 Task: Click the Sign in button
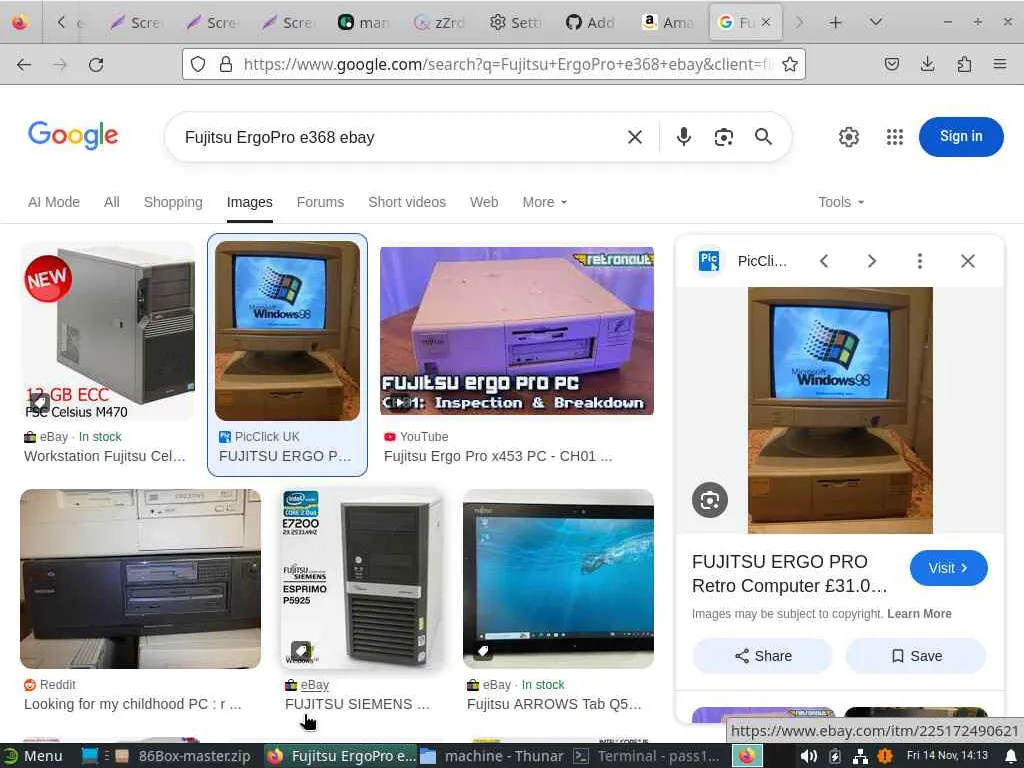point(961,136)
